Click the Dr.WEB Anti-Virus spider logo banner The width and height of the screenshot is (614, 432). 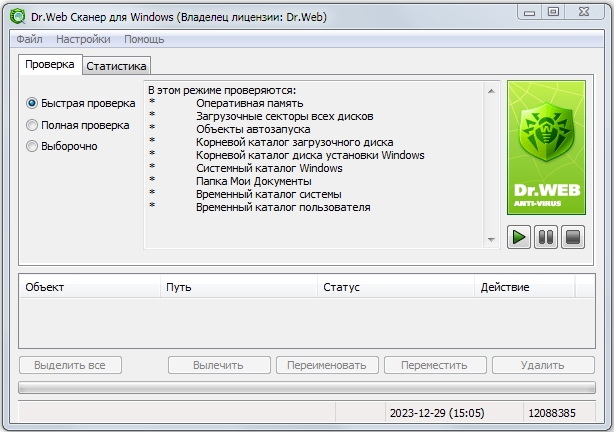pyautogui.click(x=546, y=148)
